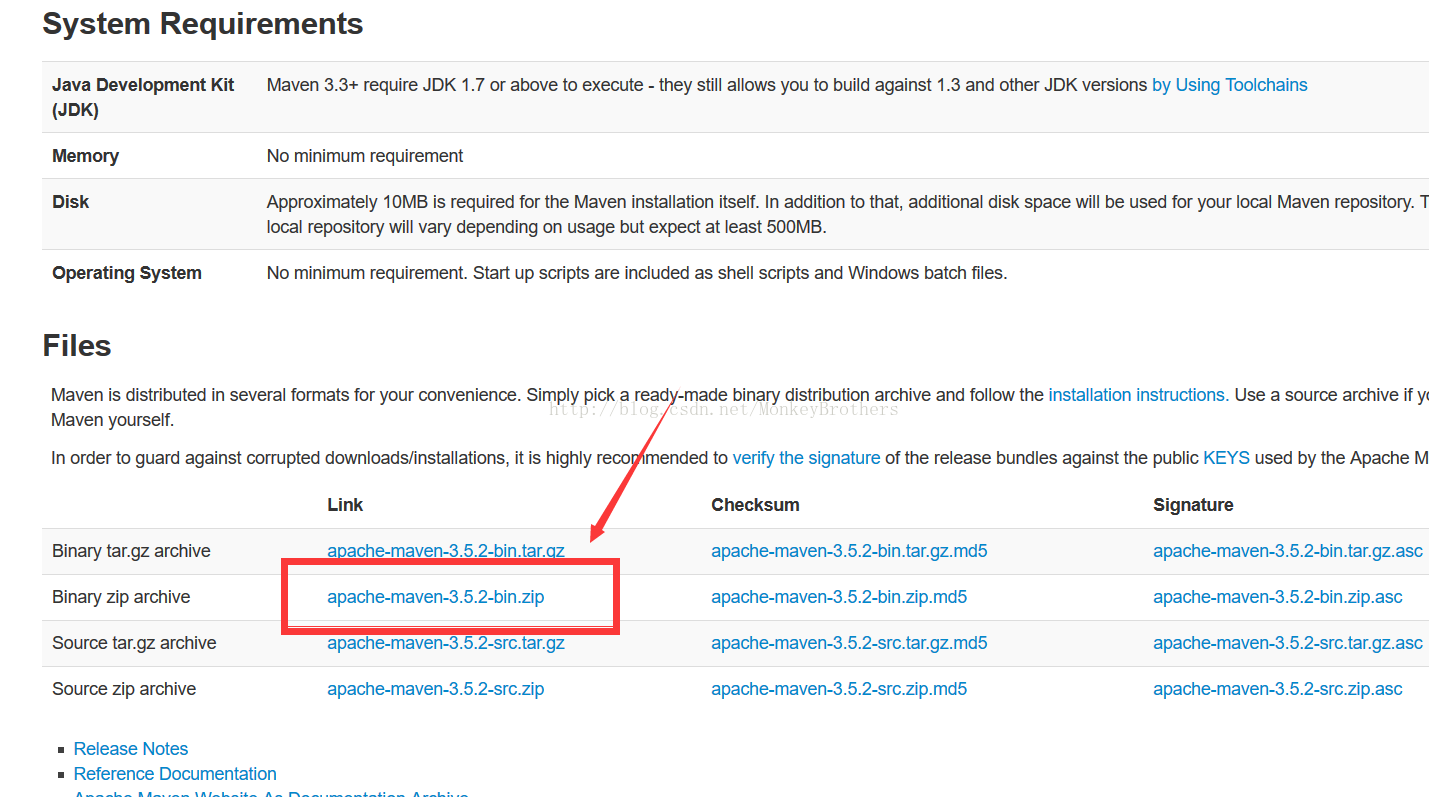Image resolution: width=1429 pixels, height=797 pixels.
Task: Open signature apache-maven-3.5.2-bin.tar.gz.asc
Action: [x=1288, y=551]
